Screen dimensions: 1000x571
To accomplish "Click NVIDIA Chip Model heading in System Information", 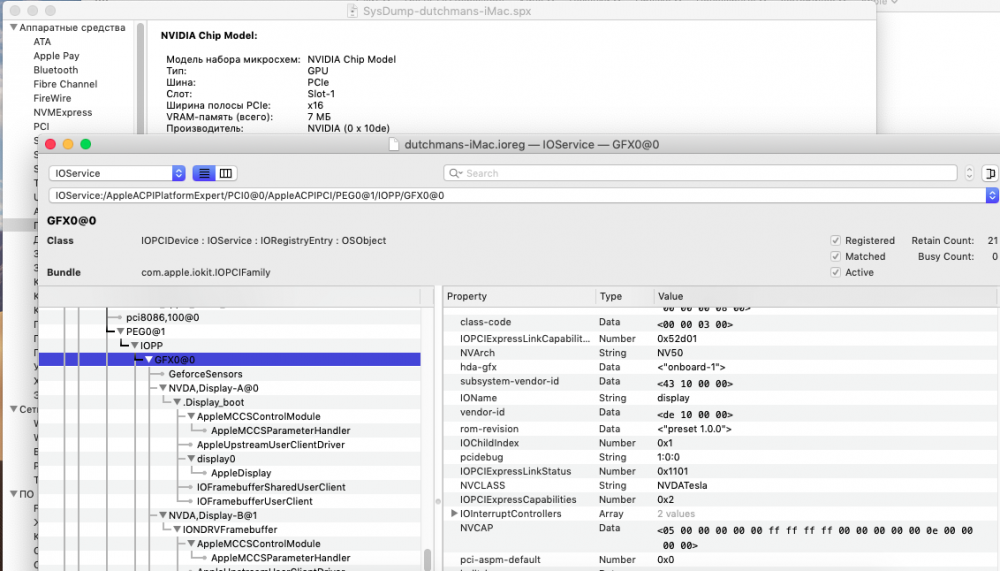I will click(209, 36).
